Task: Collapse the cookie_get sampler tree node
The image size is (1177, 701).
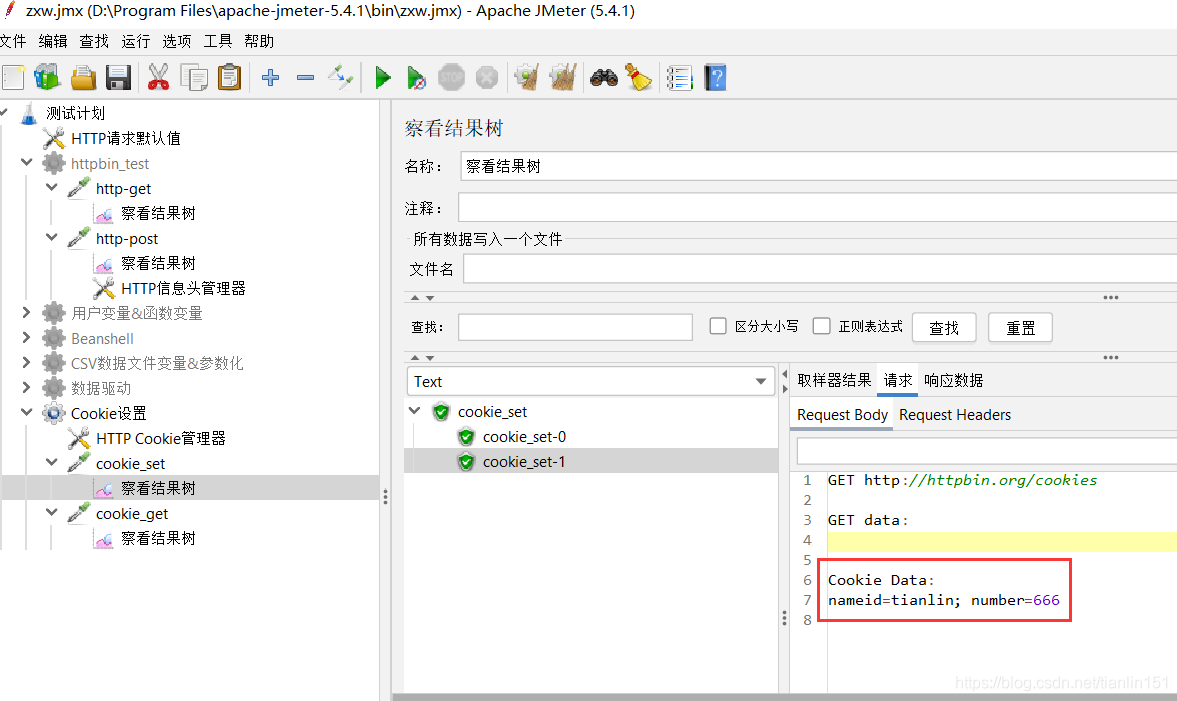Action: point(52,513)
